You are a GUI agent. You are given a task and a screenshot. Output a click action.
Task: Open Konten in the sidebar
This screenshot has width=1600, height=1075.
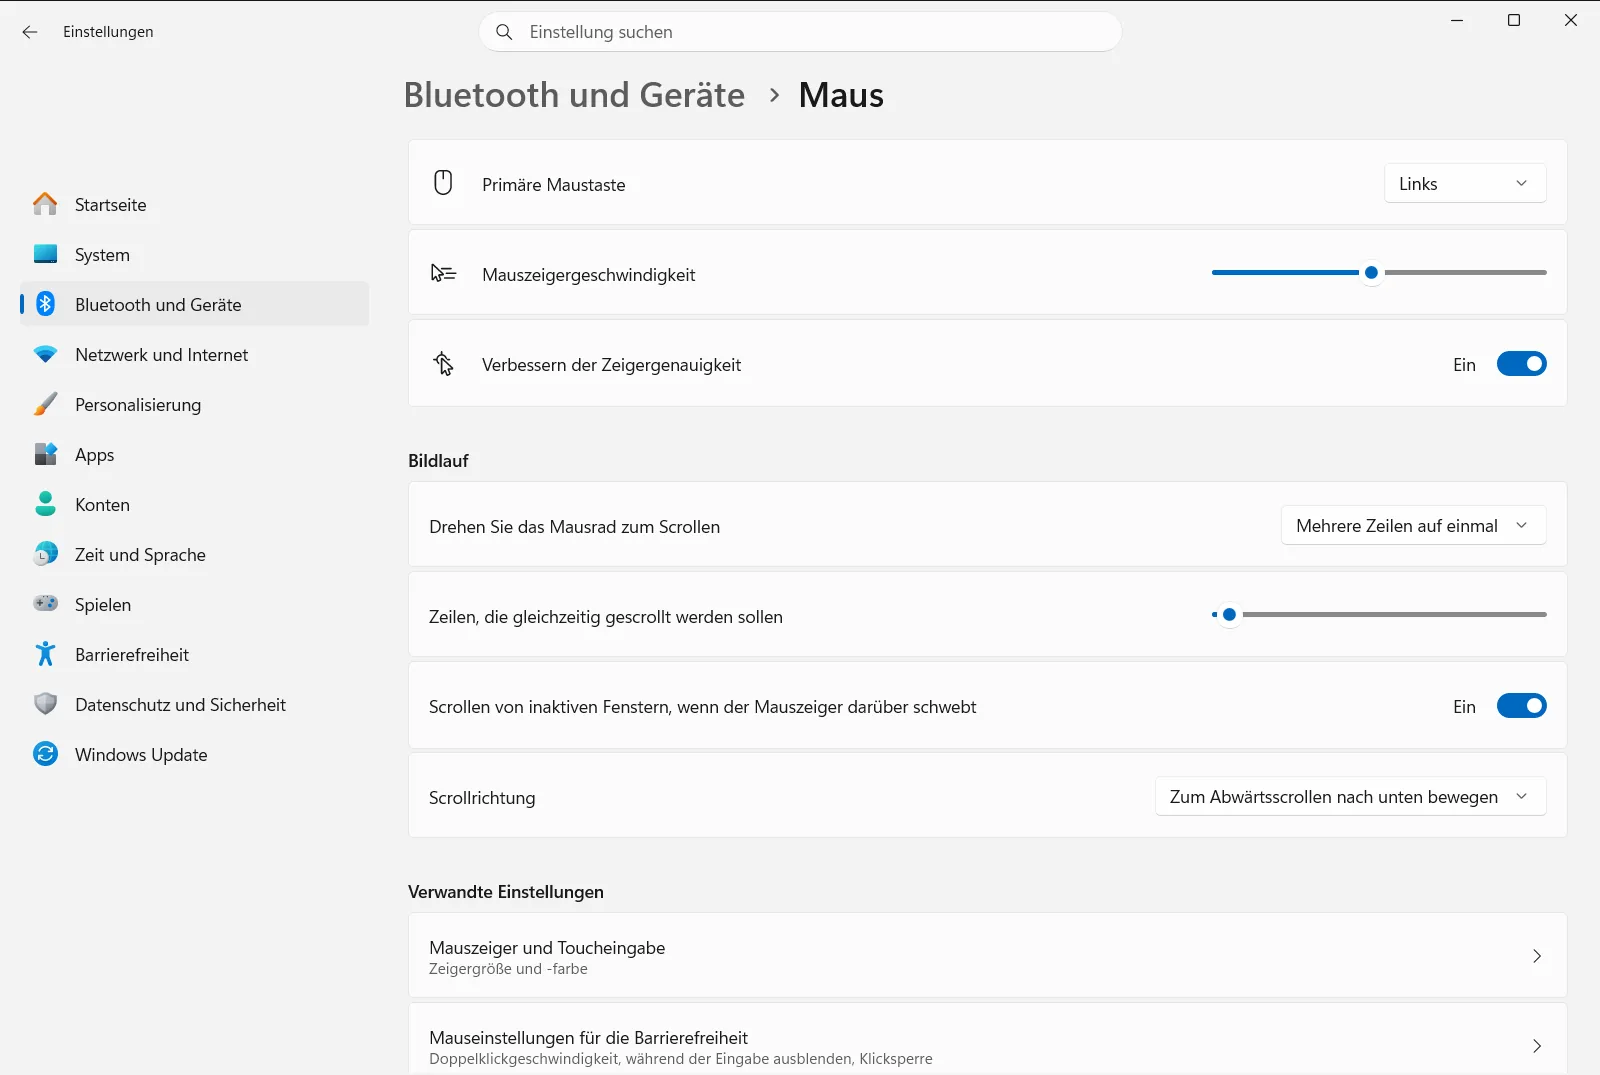(x=194, y=504)
